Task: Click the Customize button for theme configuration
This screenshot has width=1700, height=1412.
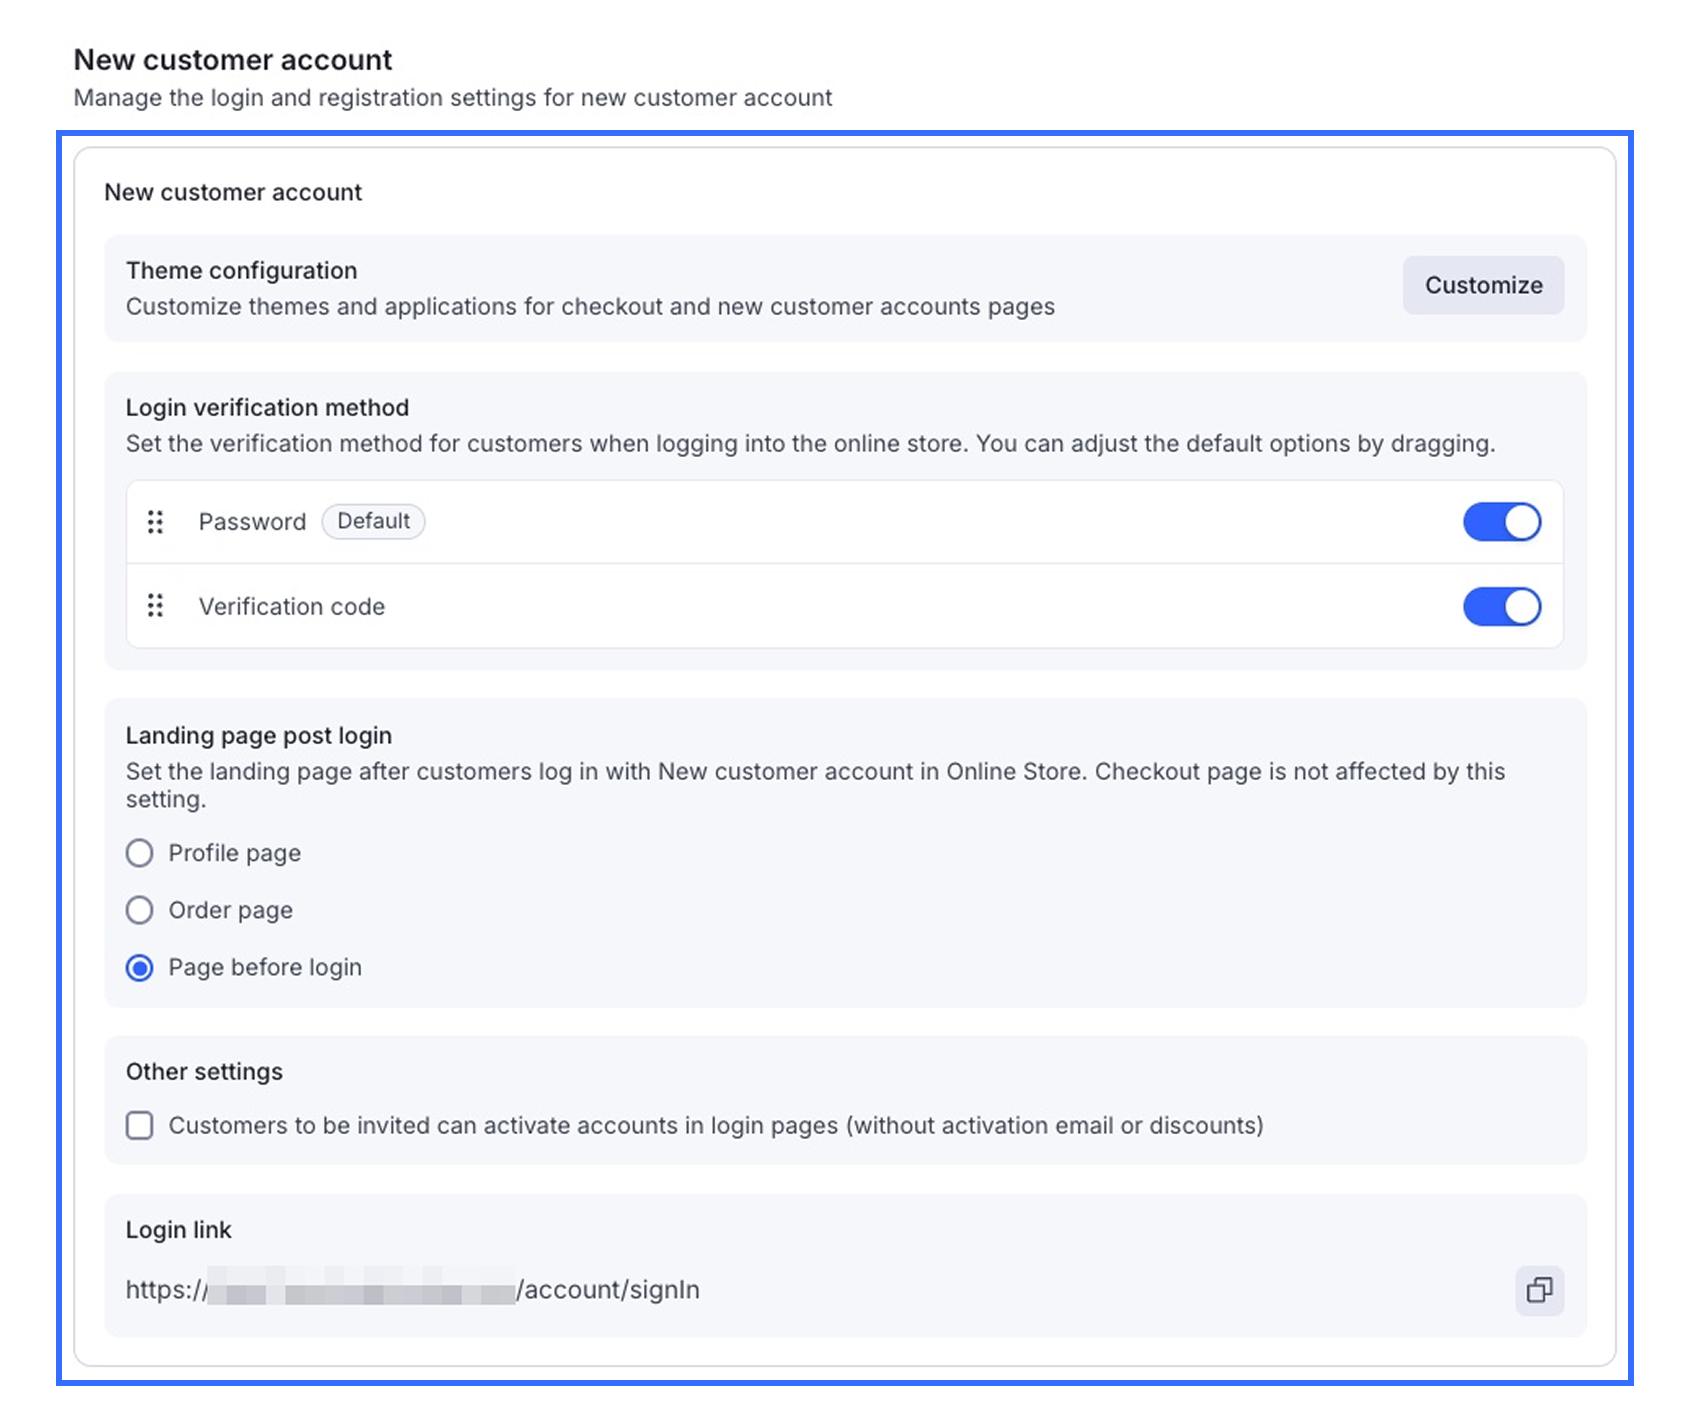Action: tap(1482, 285)
